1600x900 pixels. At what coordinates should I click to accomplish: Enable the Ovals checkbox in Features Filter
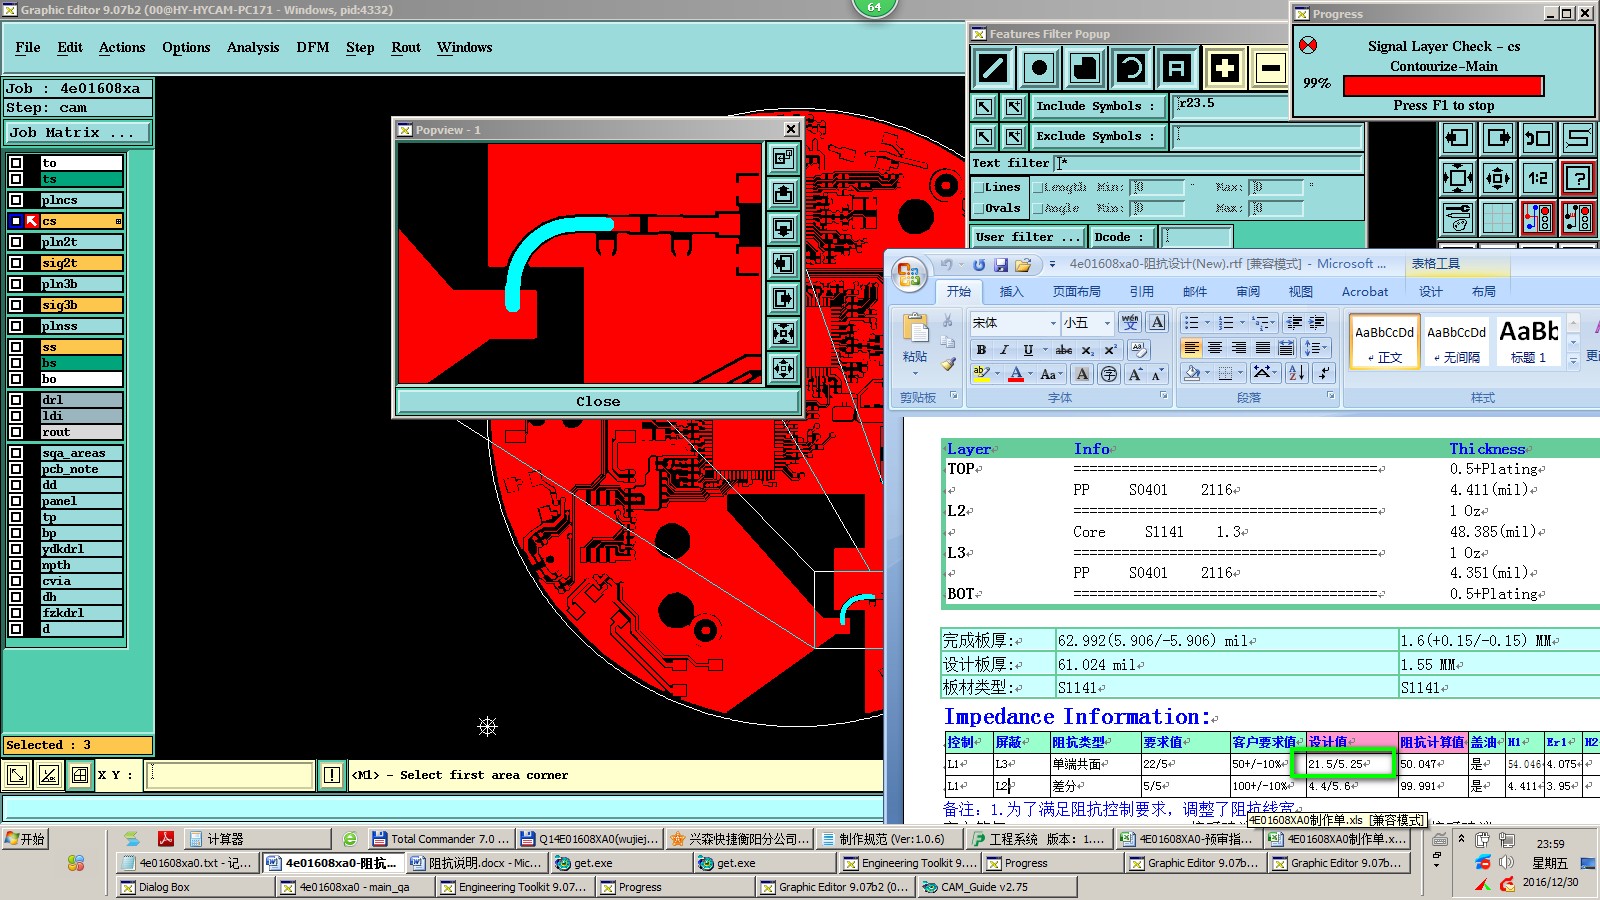979,208
